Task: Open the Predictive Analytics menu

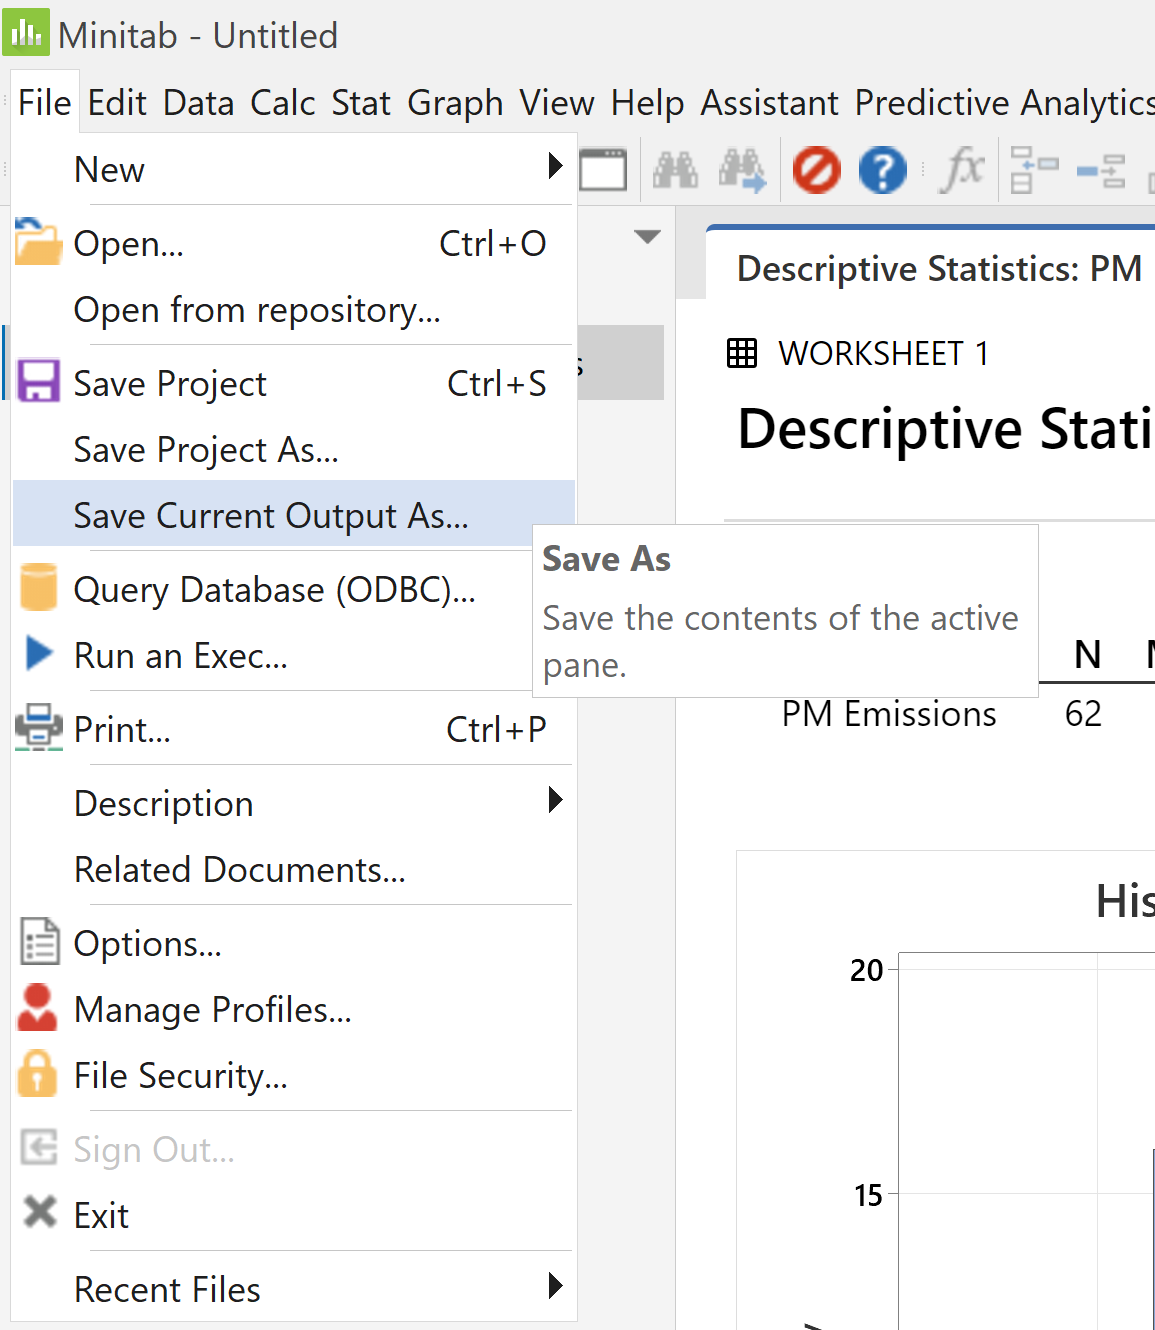Action: click(x=1004, y=102)
